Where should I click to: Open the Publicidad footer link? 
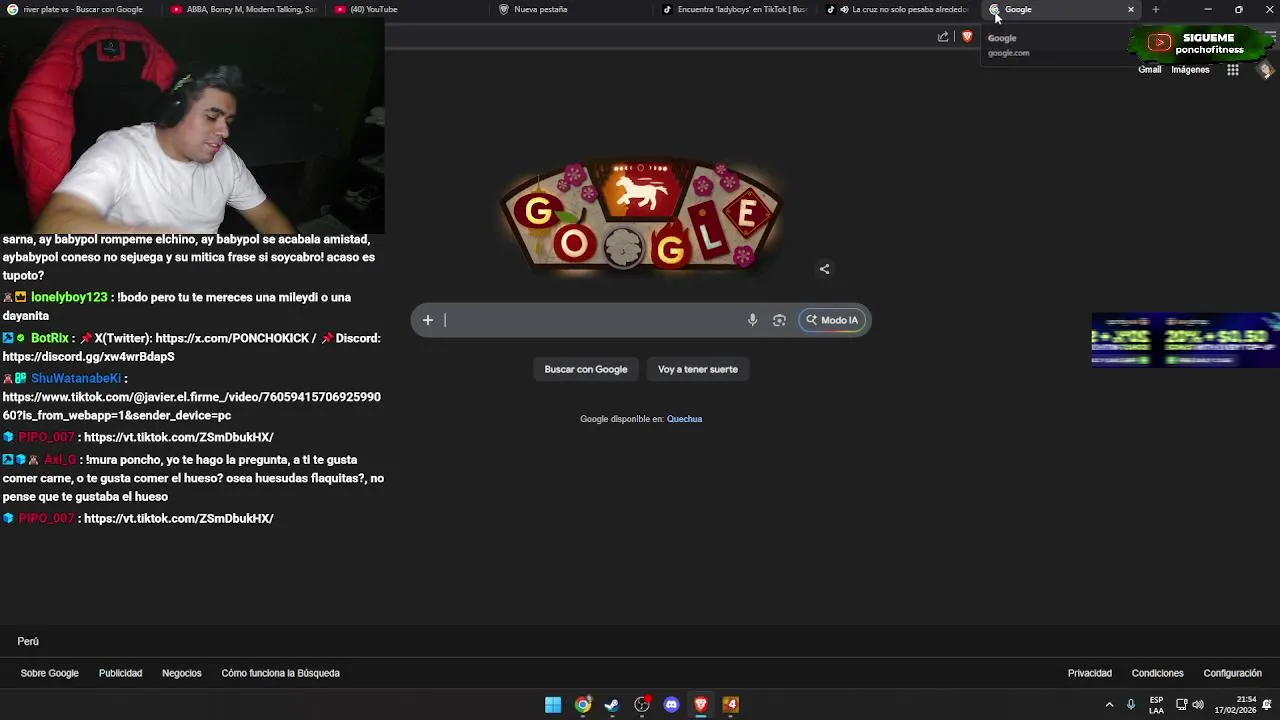tap(120, 673)
